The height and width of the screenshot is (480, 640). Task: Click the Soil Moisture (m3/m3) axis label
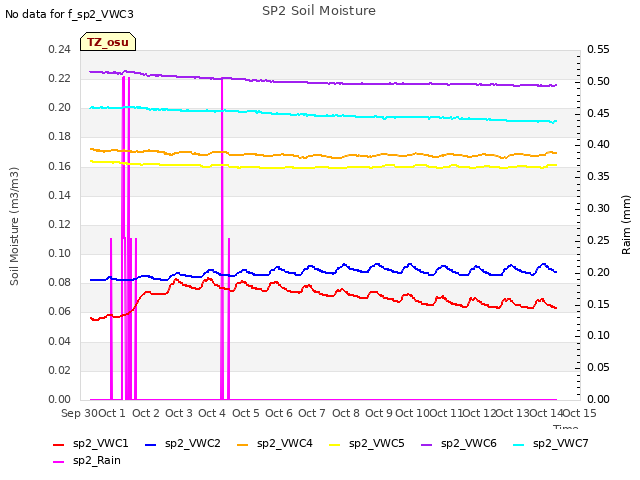tap(14, 226)
